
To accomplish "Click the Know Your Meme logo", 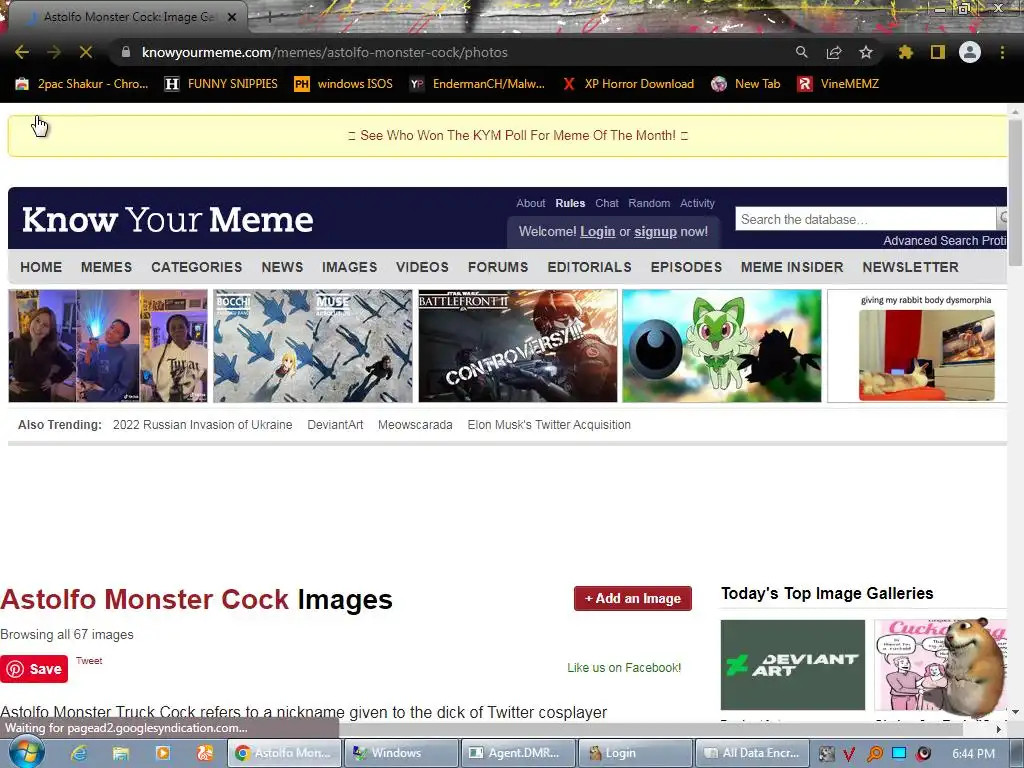I will click(168, 219).
